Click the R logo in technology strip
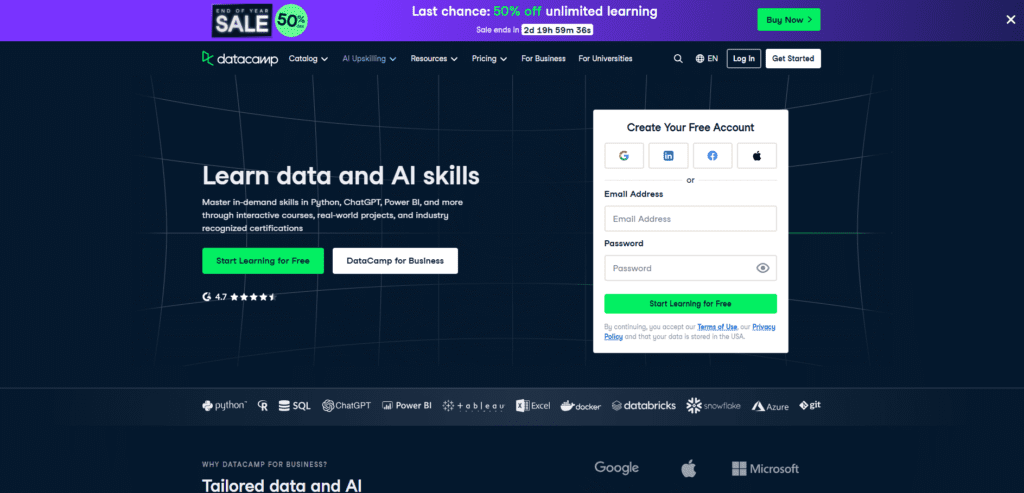 point(263,406)
